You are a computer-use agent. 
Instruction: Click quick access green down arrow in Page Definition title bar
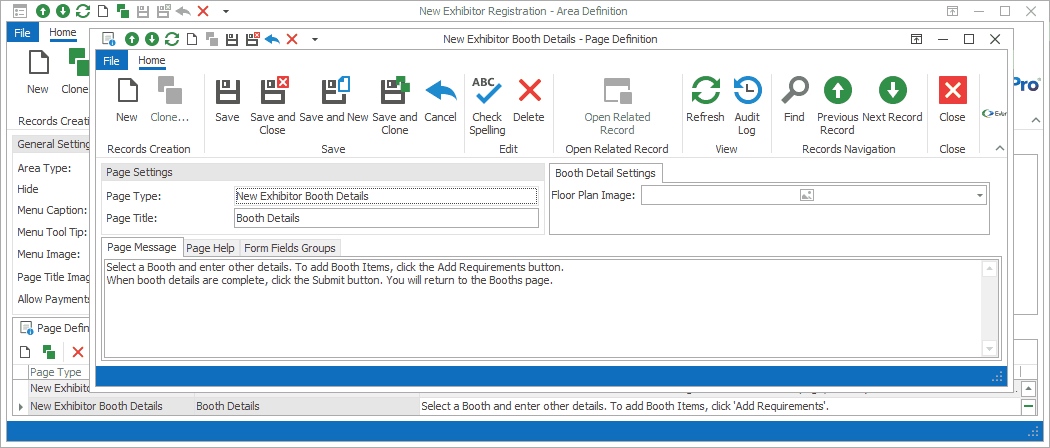(152, 40)
